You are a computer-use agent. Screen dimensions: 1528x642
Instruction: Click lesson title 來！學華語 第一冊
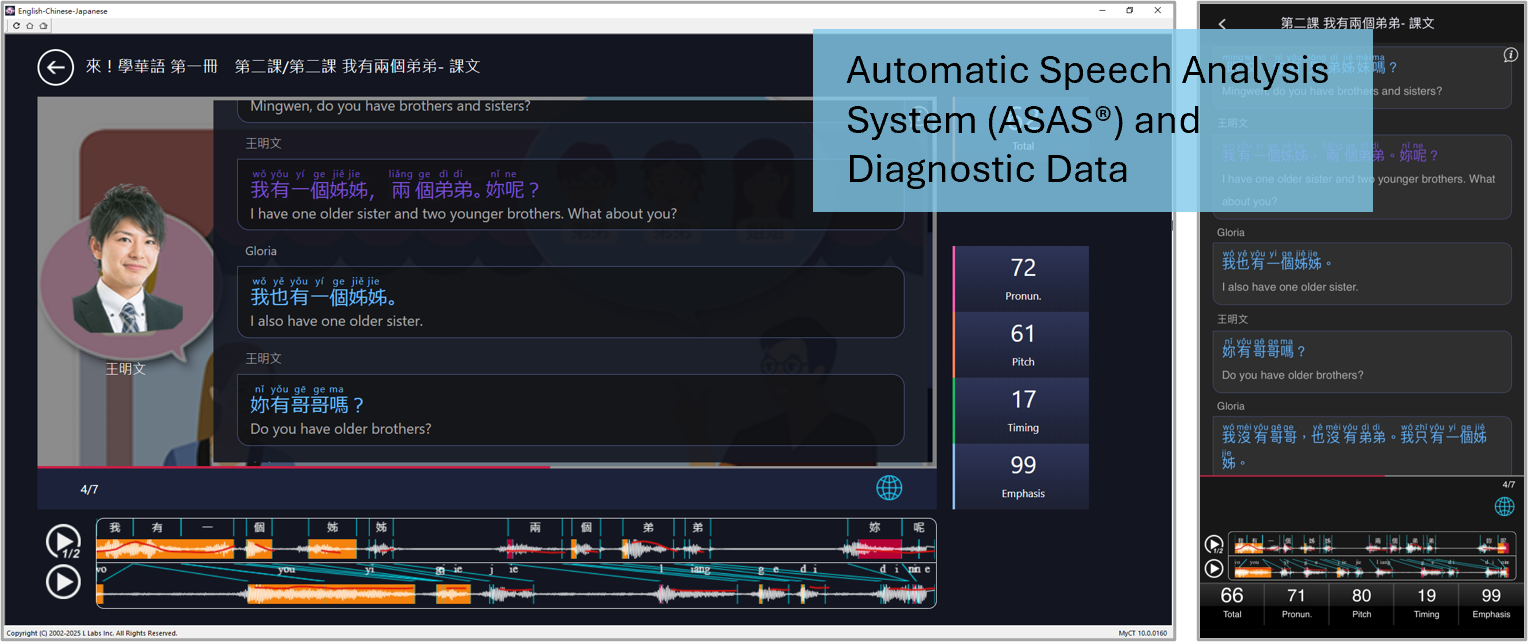tap(153, 67)
